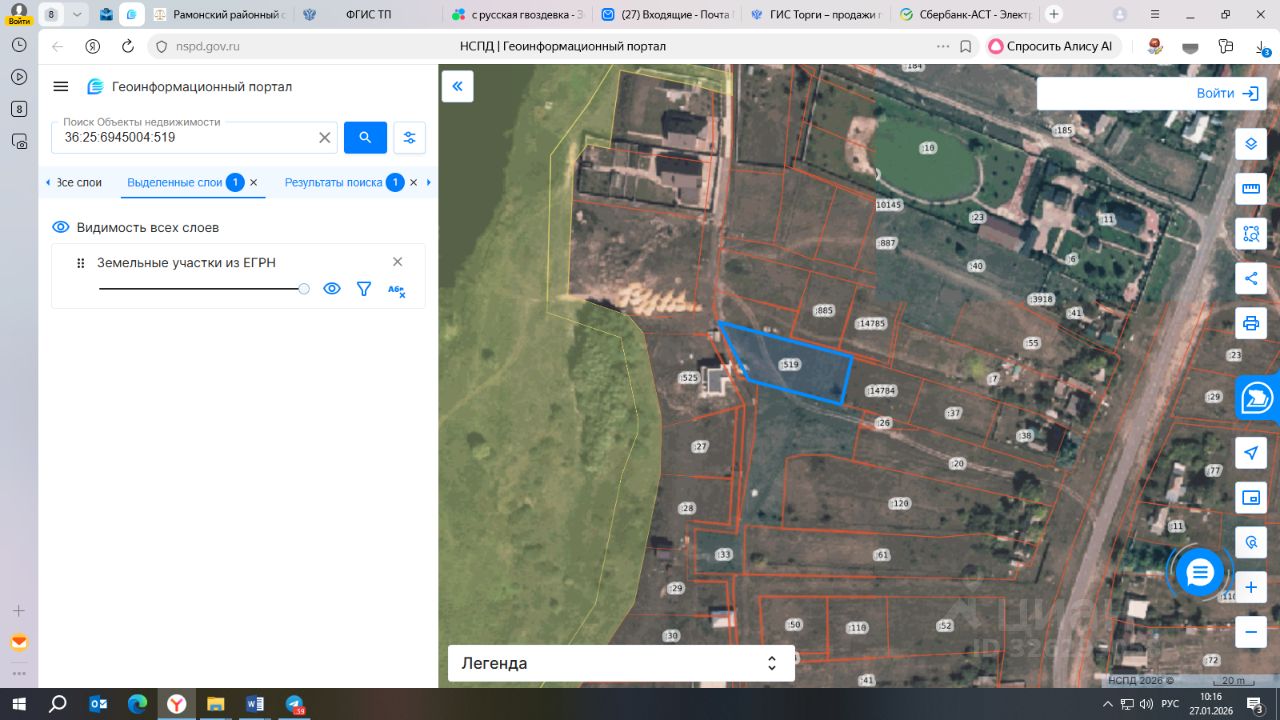Viewport: 1280px width, 720px height.
Task: Click the address bar URL nspd.gov.ru
Action: 207,46
